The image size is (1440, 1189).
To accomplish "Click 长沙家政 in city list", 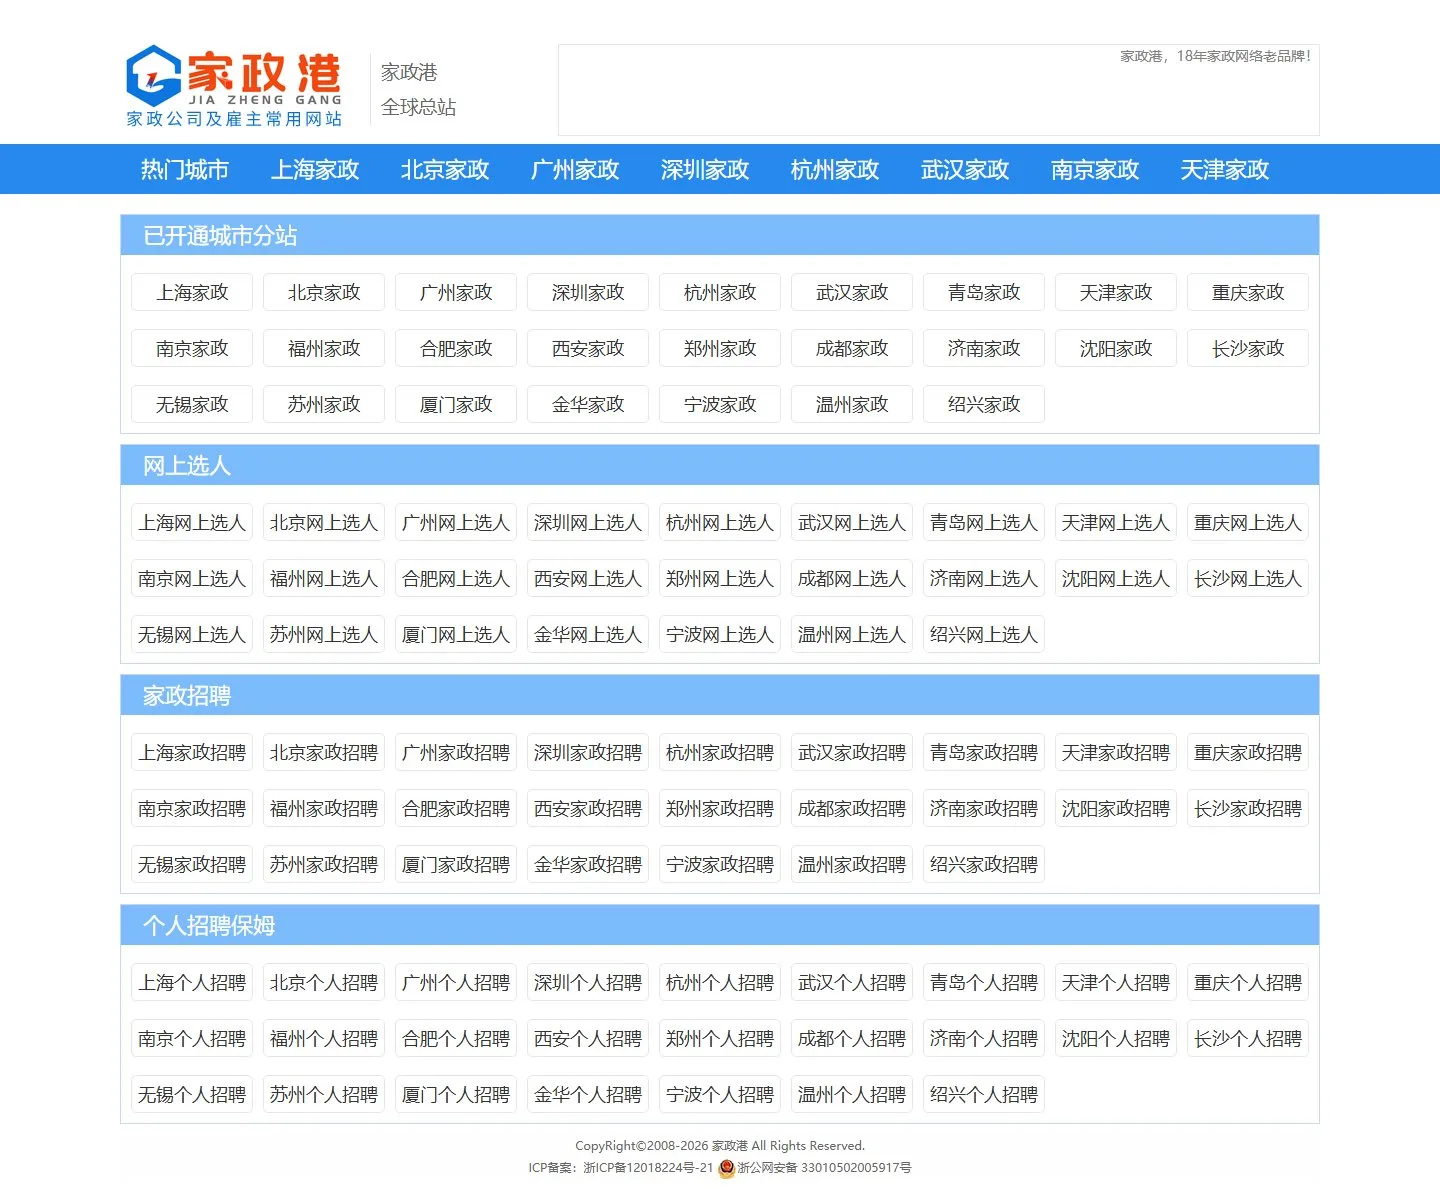I will pyautogui.click(x=1248, y=348).
